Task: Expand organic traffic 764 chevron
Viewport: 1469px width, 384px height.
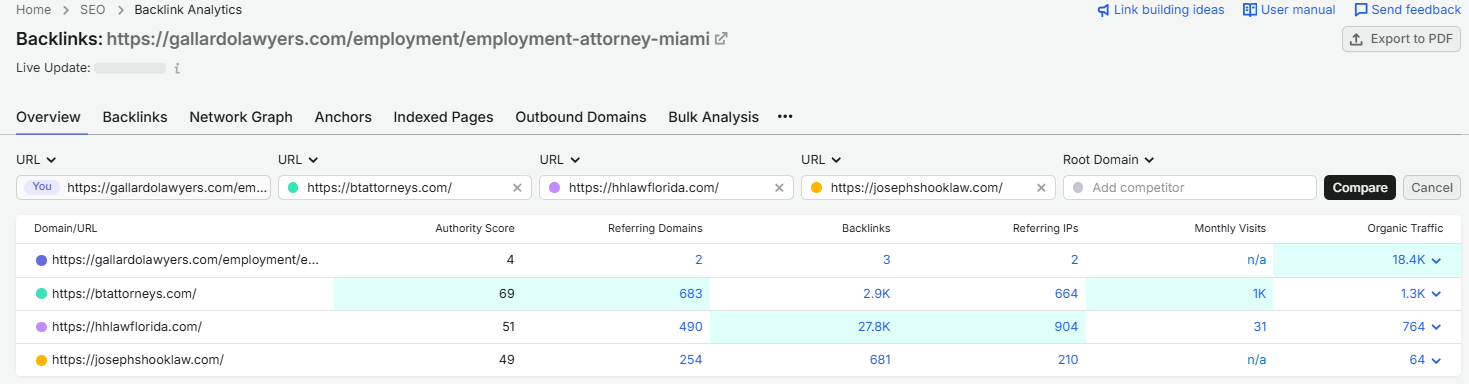Action: pos(1436,327)
